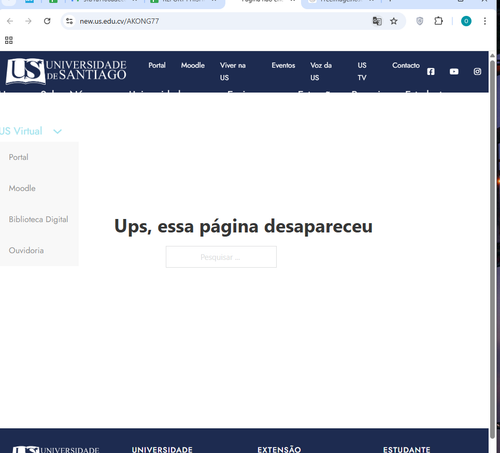Screen dimensions: 500x453
Task: Reload the current page
Action: click(47, 21)
